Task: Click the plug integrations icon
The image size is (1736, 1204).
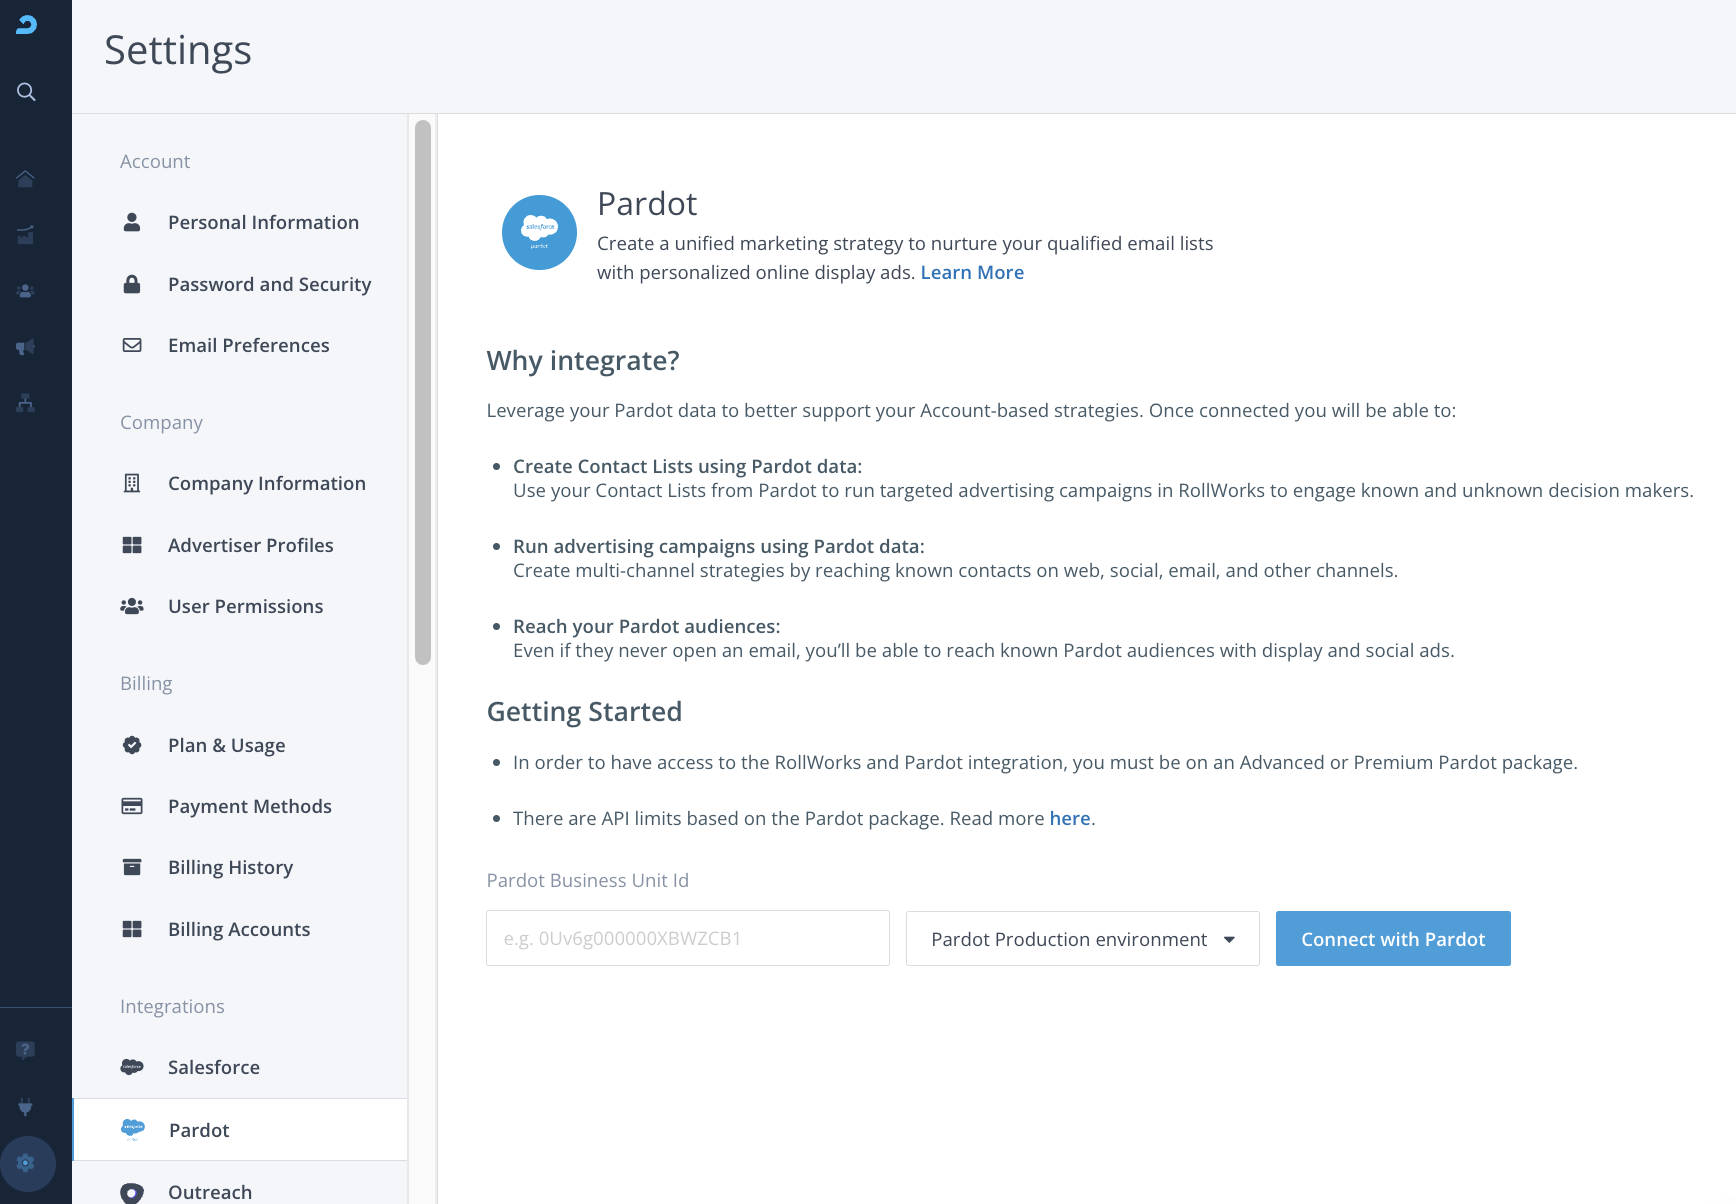Action: tap(26, 1106)
